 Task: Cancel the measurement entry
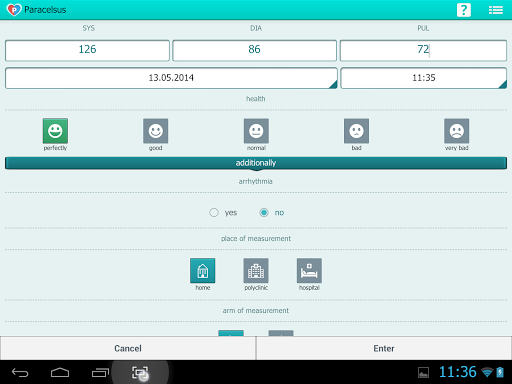click(128, 348)
